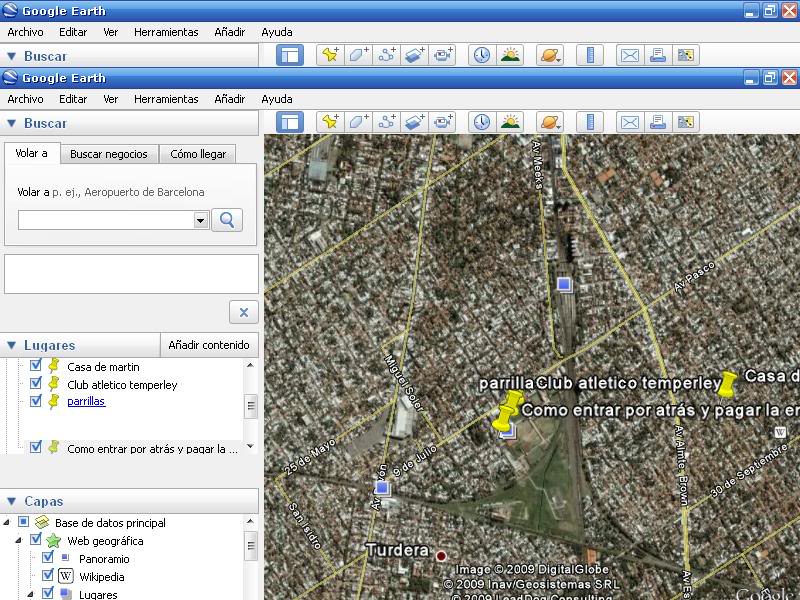View in Google Maps icon, front window

coord(686,122)
